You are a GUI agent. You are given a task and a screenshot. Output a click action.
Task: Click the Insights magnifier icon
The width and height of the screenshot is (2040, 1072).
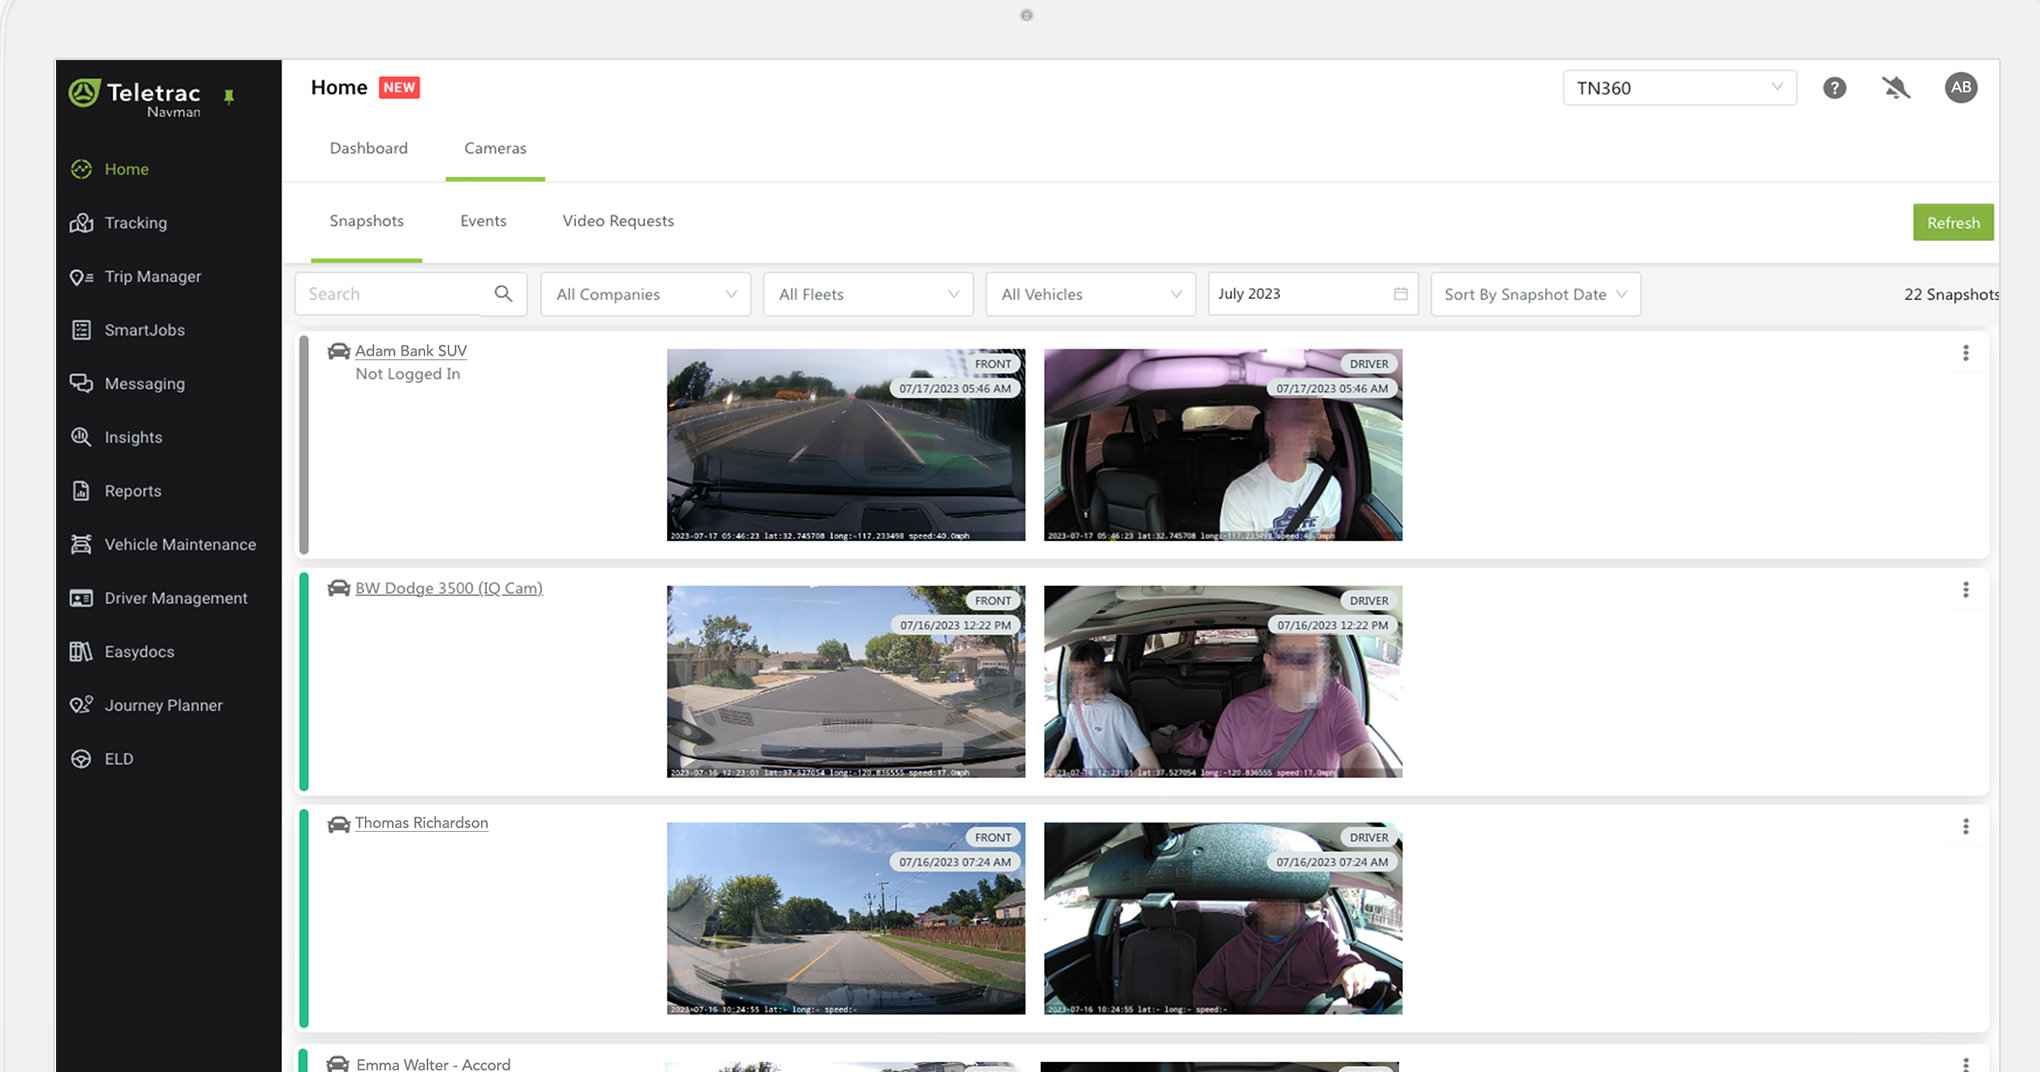[x=82, y=437]
